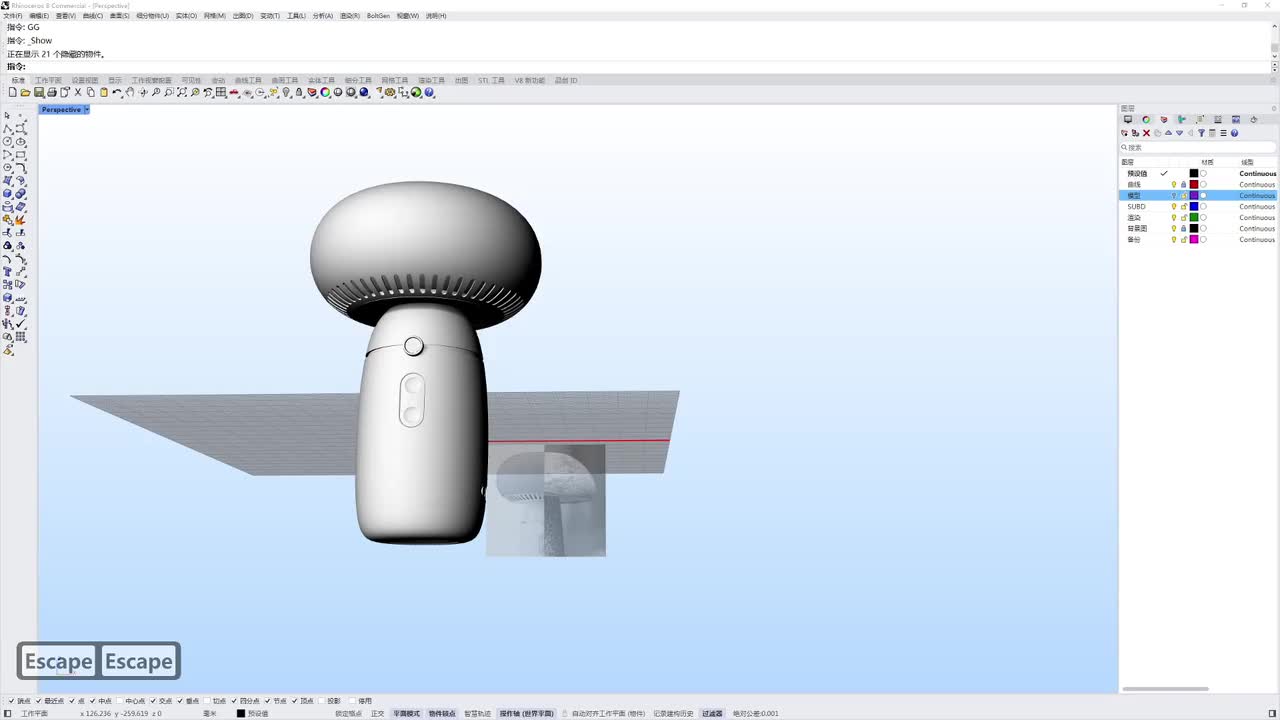Open the 文件(F) menu
Screen dimensions: 1280x720
13,16
